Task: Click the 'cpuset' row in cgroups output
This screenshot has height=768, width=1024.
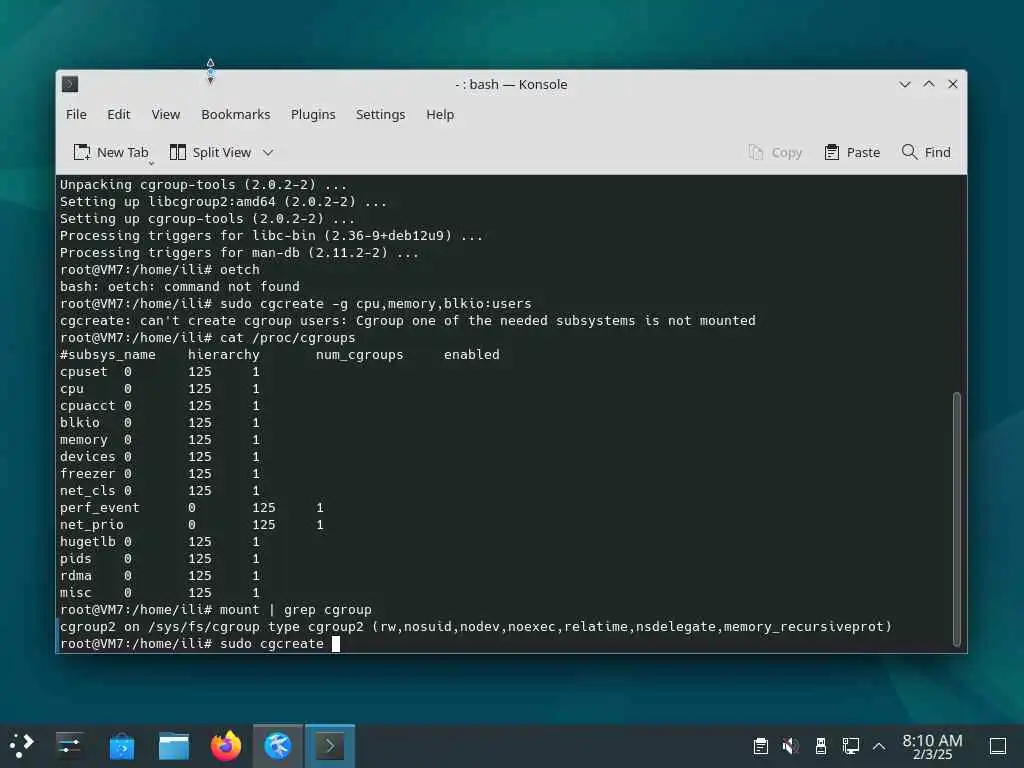Action: 160,372
